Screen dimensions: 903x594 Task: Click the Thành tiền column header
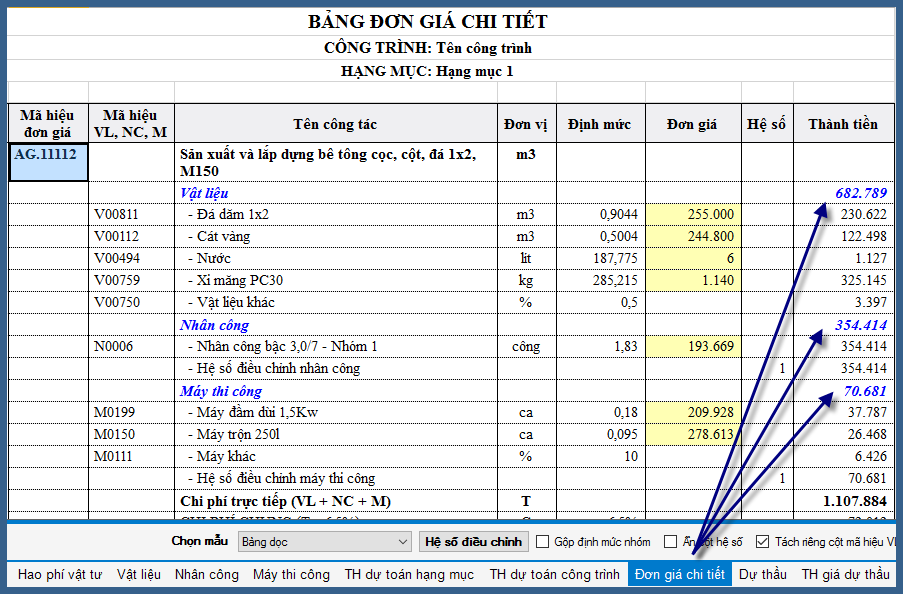point(842,124)
